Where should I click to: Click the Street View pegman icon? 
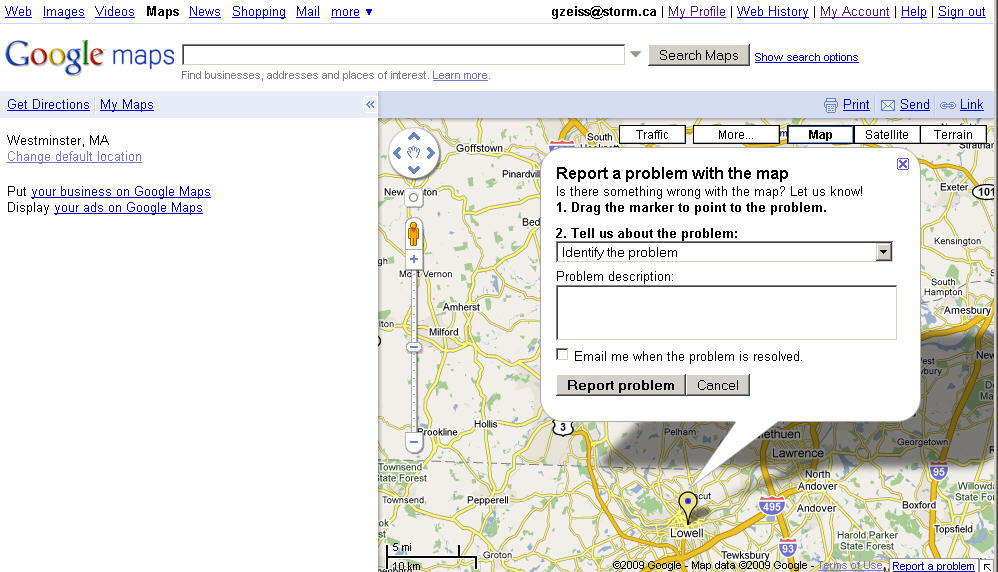413,235
